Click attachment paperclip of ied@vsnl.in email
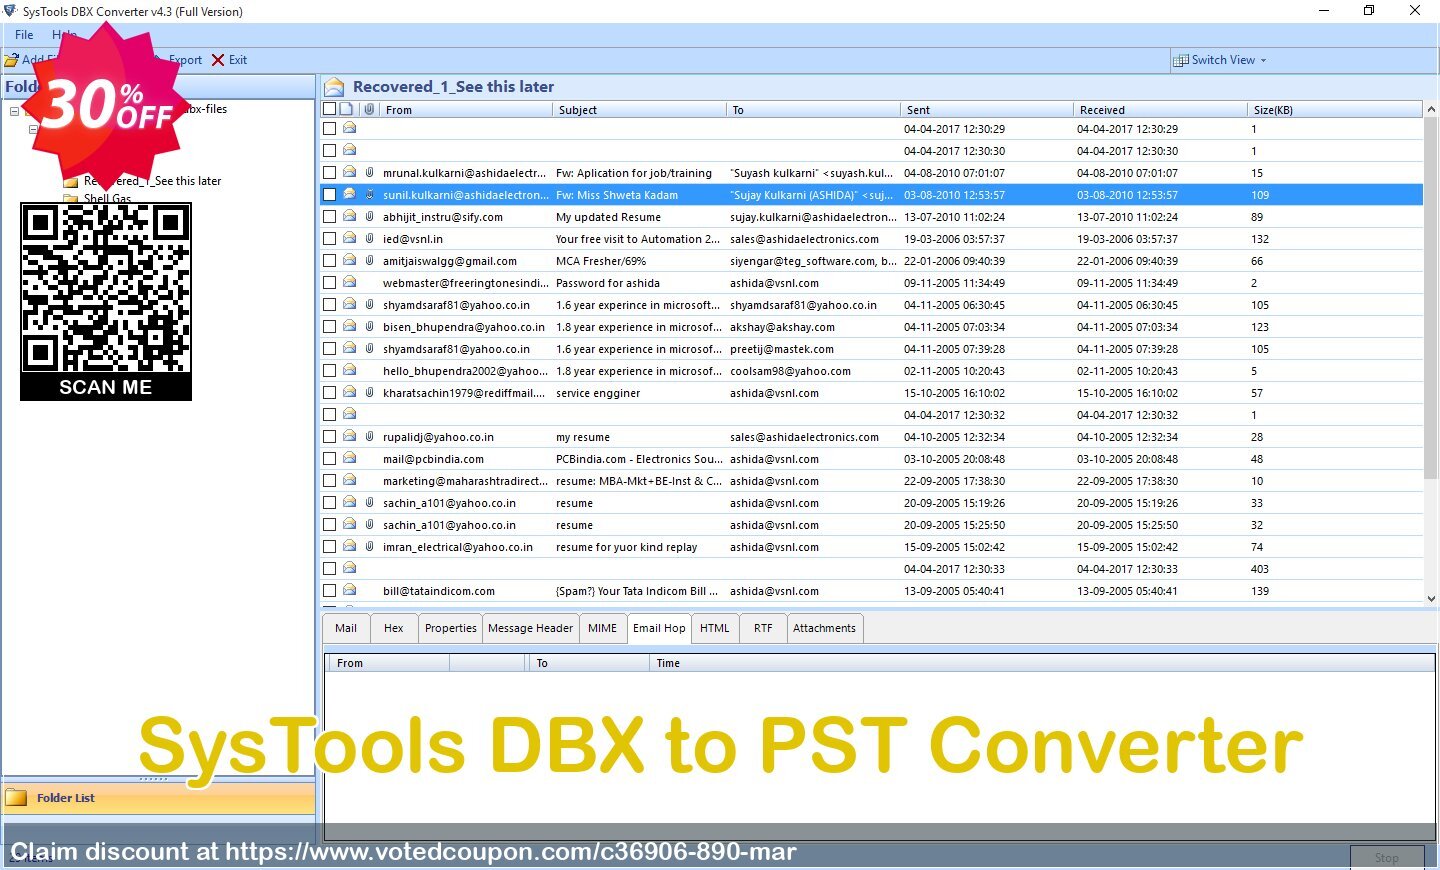 coord(369,238)
